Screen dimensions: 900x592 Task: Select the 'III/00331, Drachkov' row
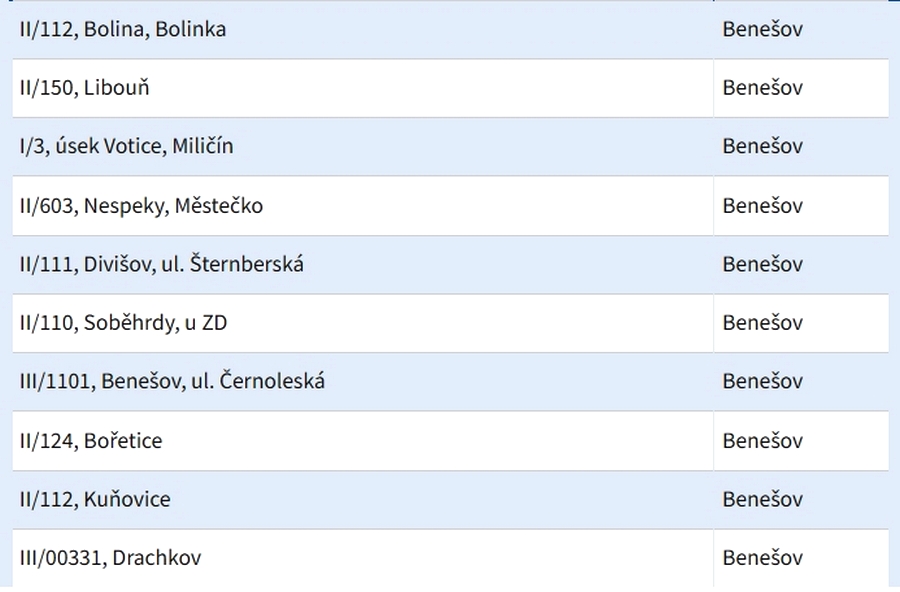click(x=110, y=558)
